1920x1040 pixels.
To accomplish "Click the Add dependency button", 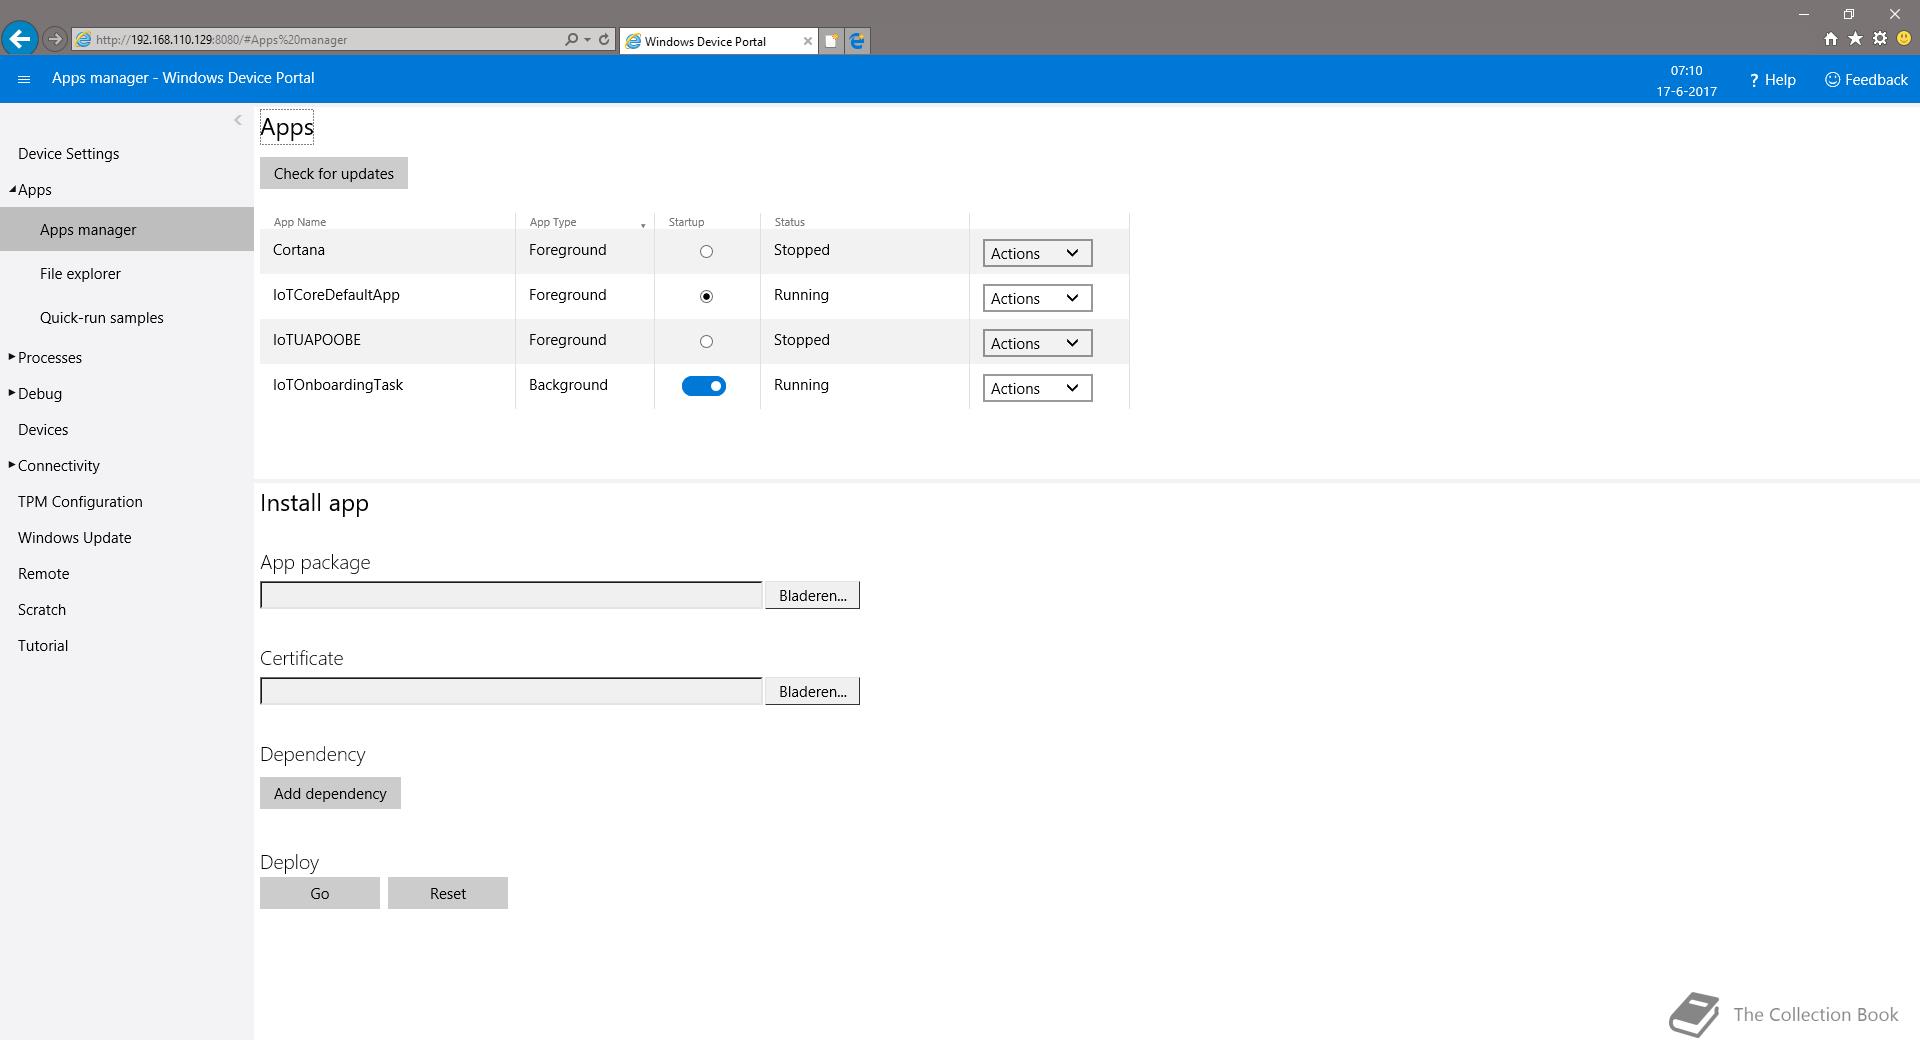I will pos(330,793).
